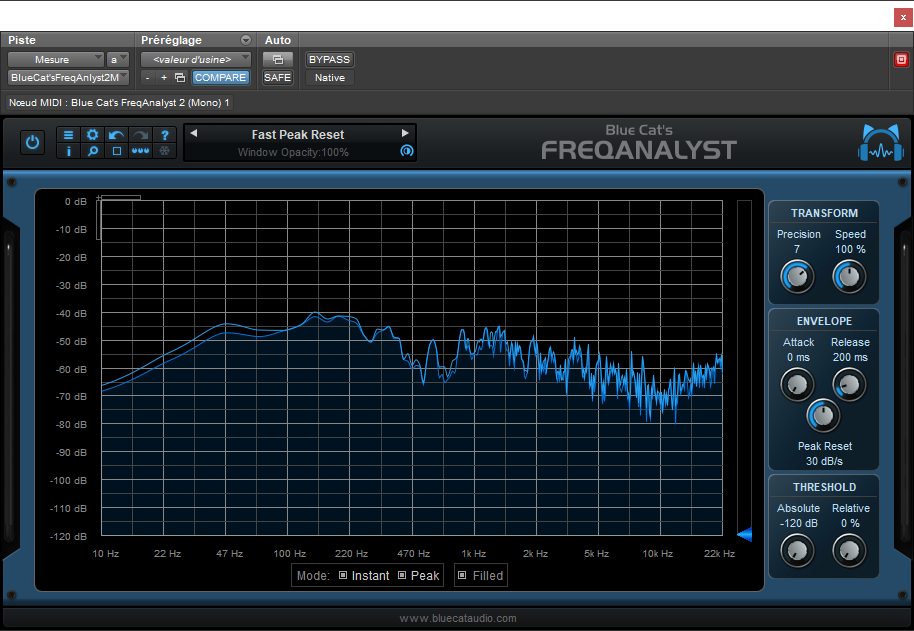Click the Attack value 0 ms
The image size is (914, 631).
[799, 357]
